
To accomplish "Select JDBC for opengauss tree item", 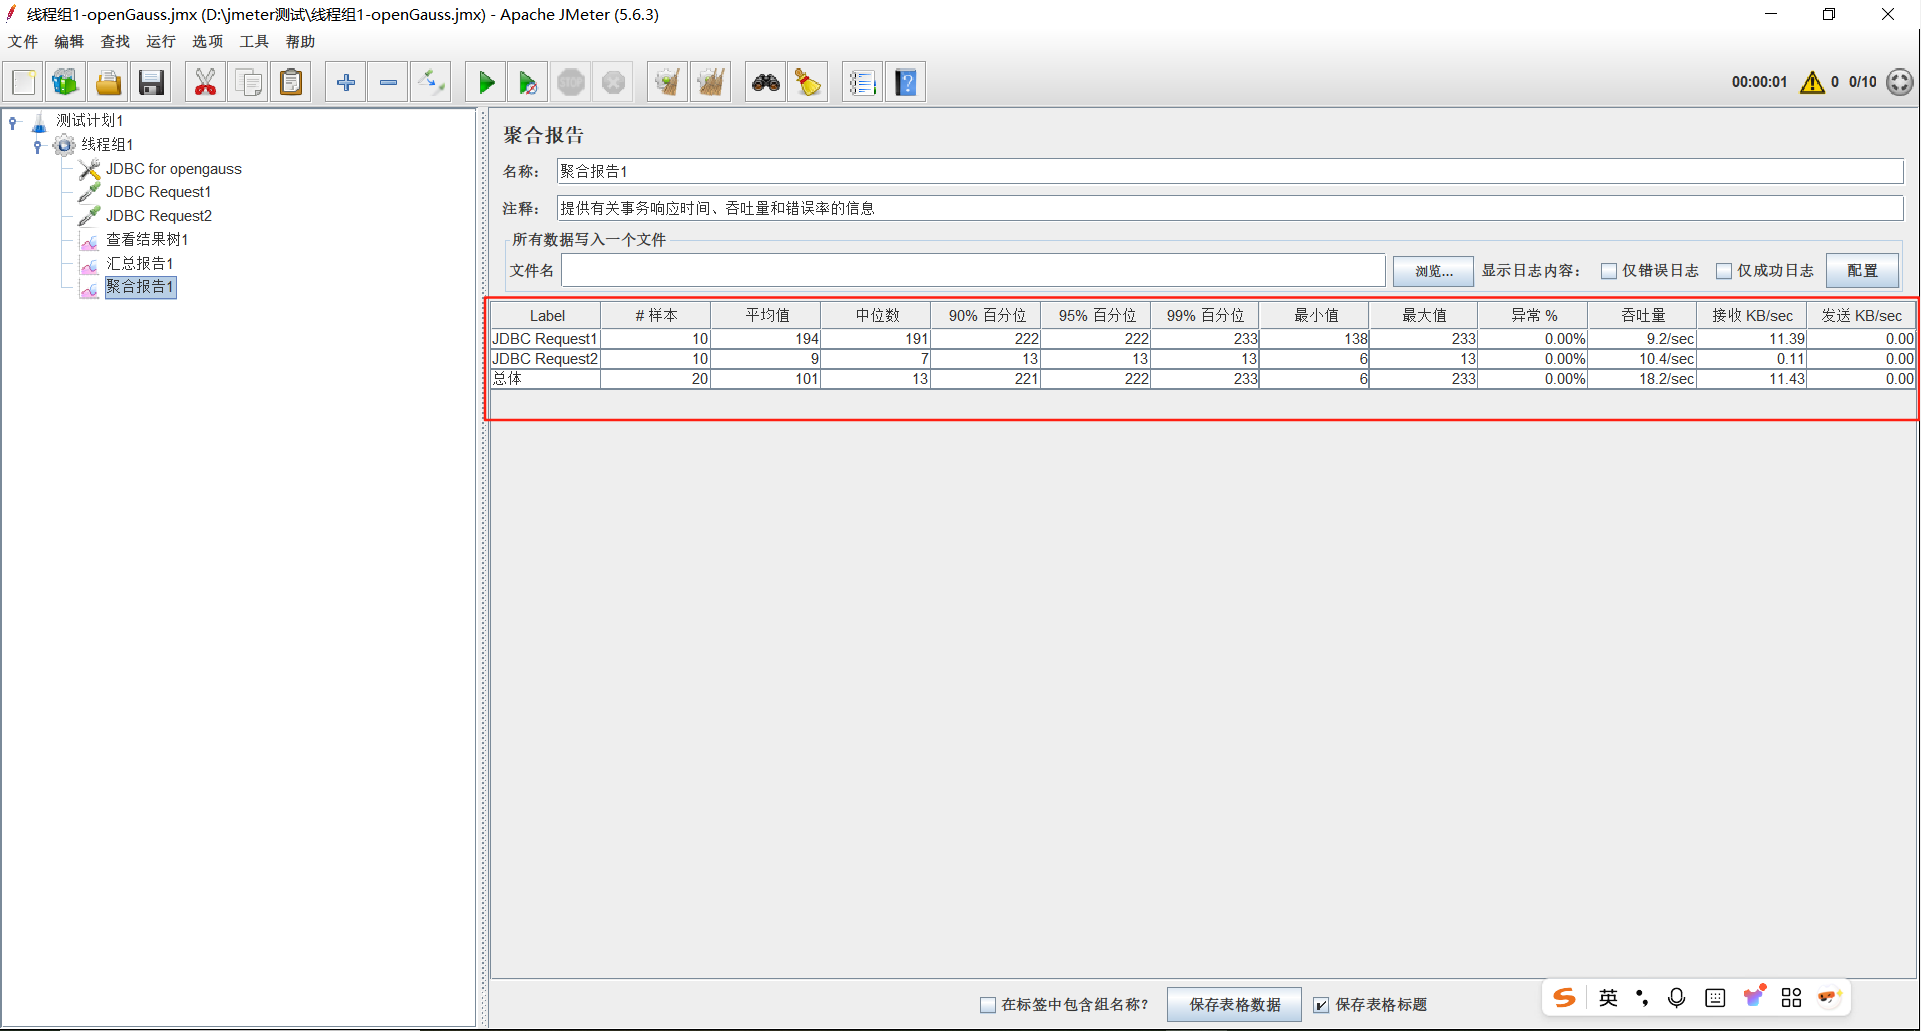I will pos(174,169).
